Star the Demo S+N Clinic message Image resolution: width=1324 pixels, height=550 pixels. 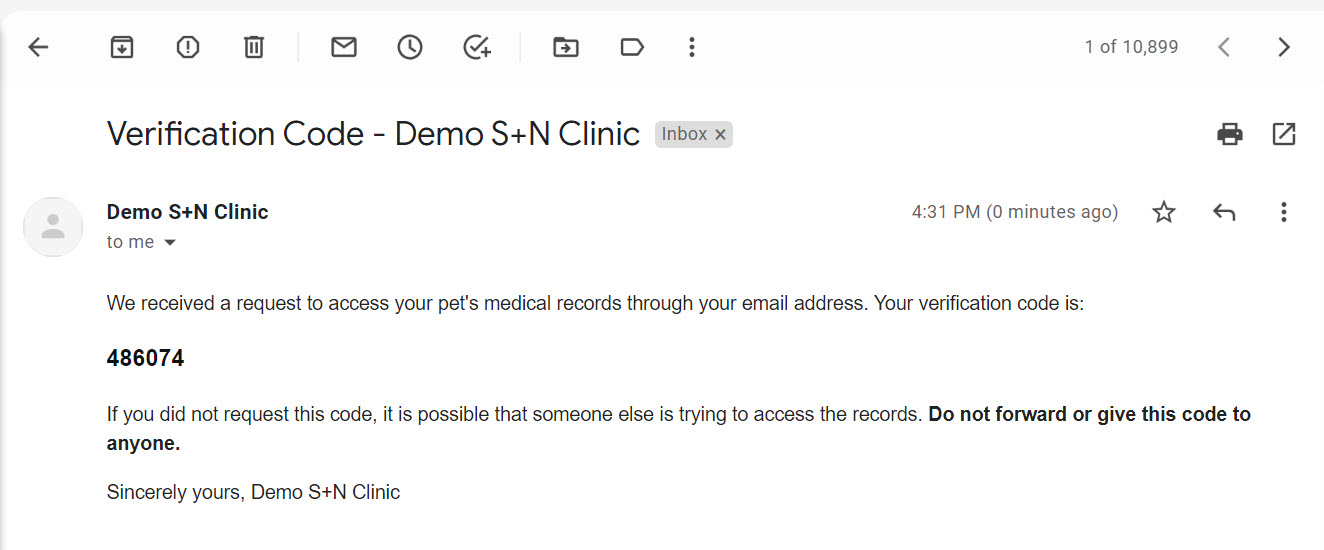click(x=1164, y=212)
